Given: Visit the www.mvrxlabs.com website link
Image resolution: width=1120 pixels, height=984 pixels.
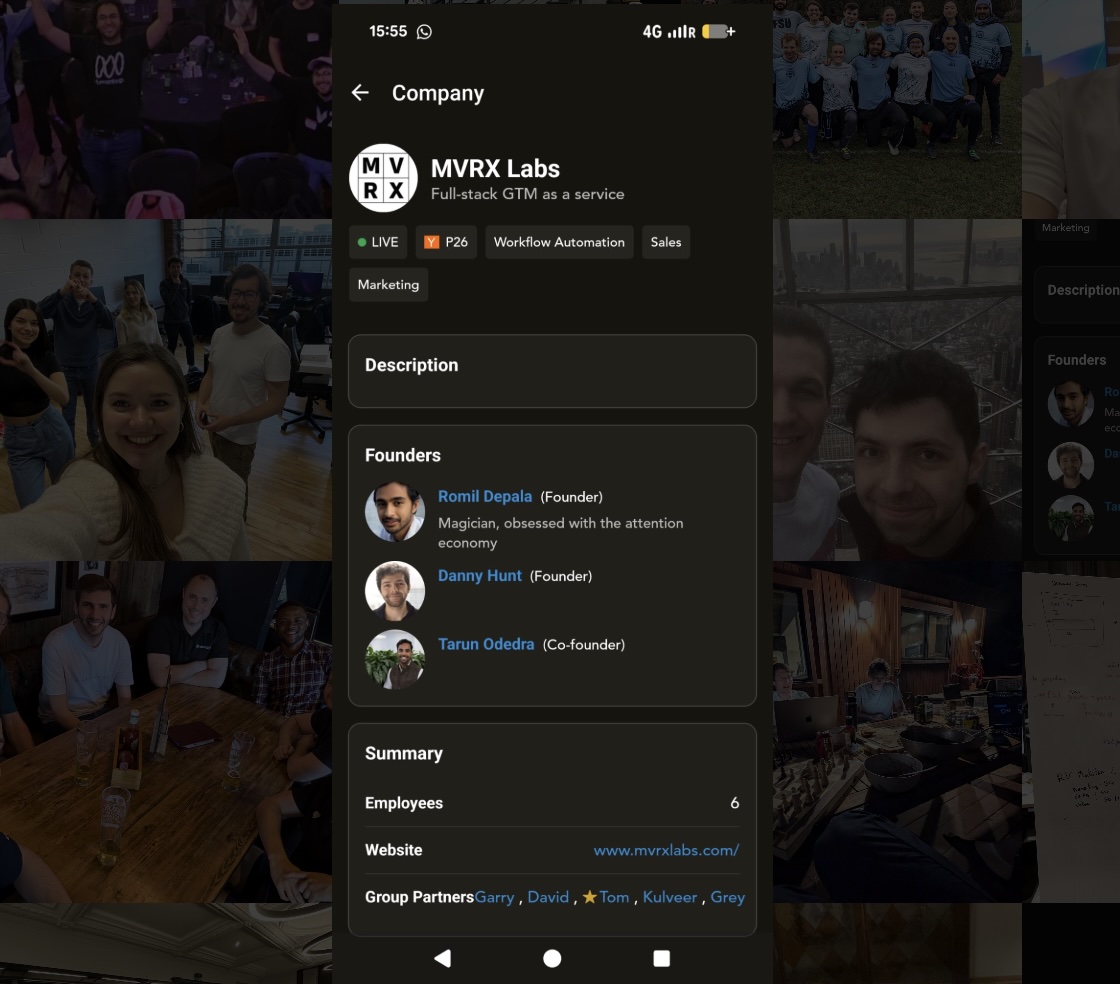Looking at the screenshot, I should click(x=666, y=850).
